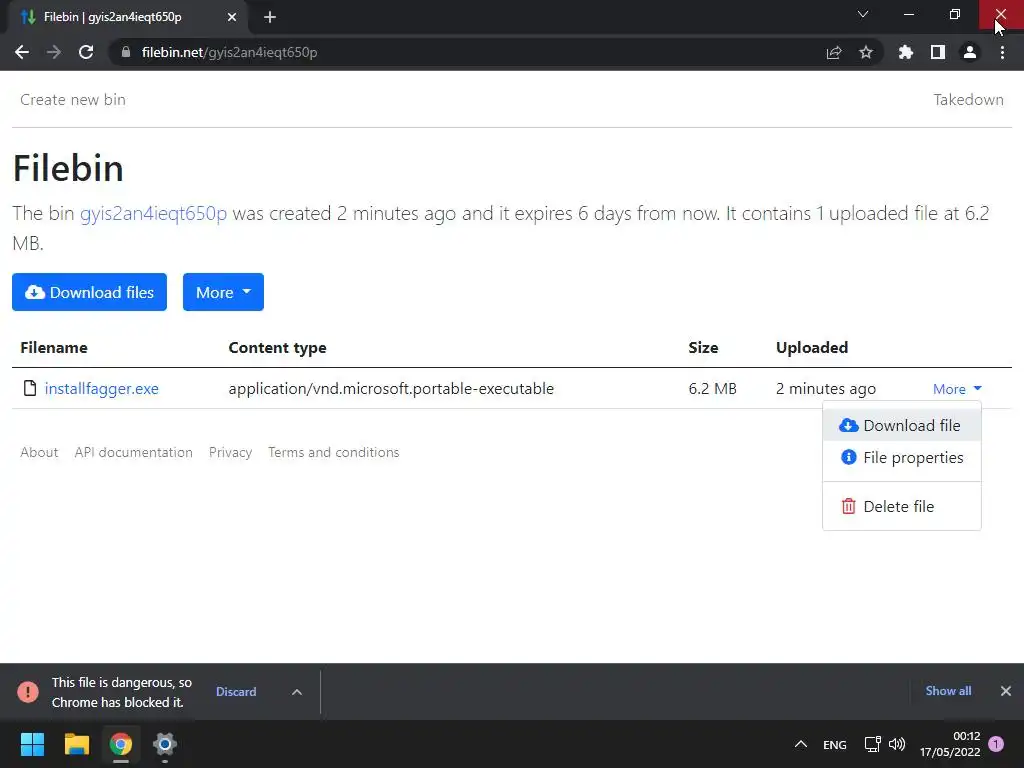This screenshot has width=1024, height=768.
Task: Choose Delete file from the menu
Action: (x=902, y=506)
